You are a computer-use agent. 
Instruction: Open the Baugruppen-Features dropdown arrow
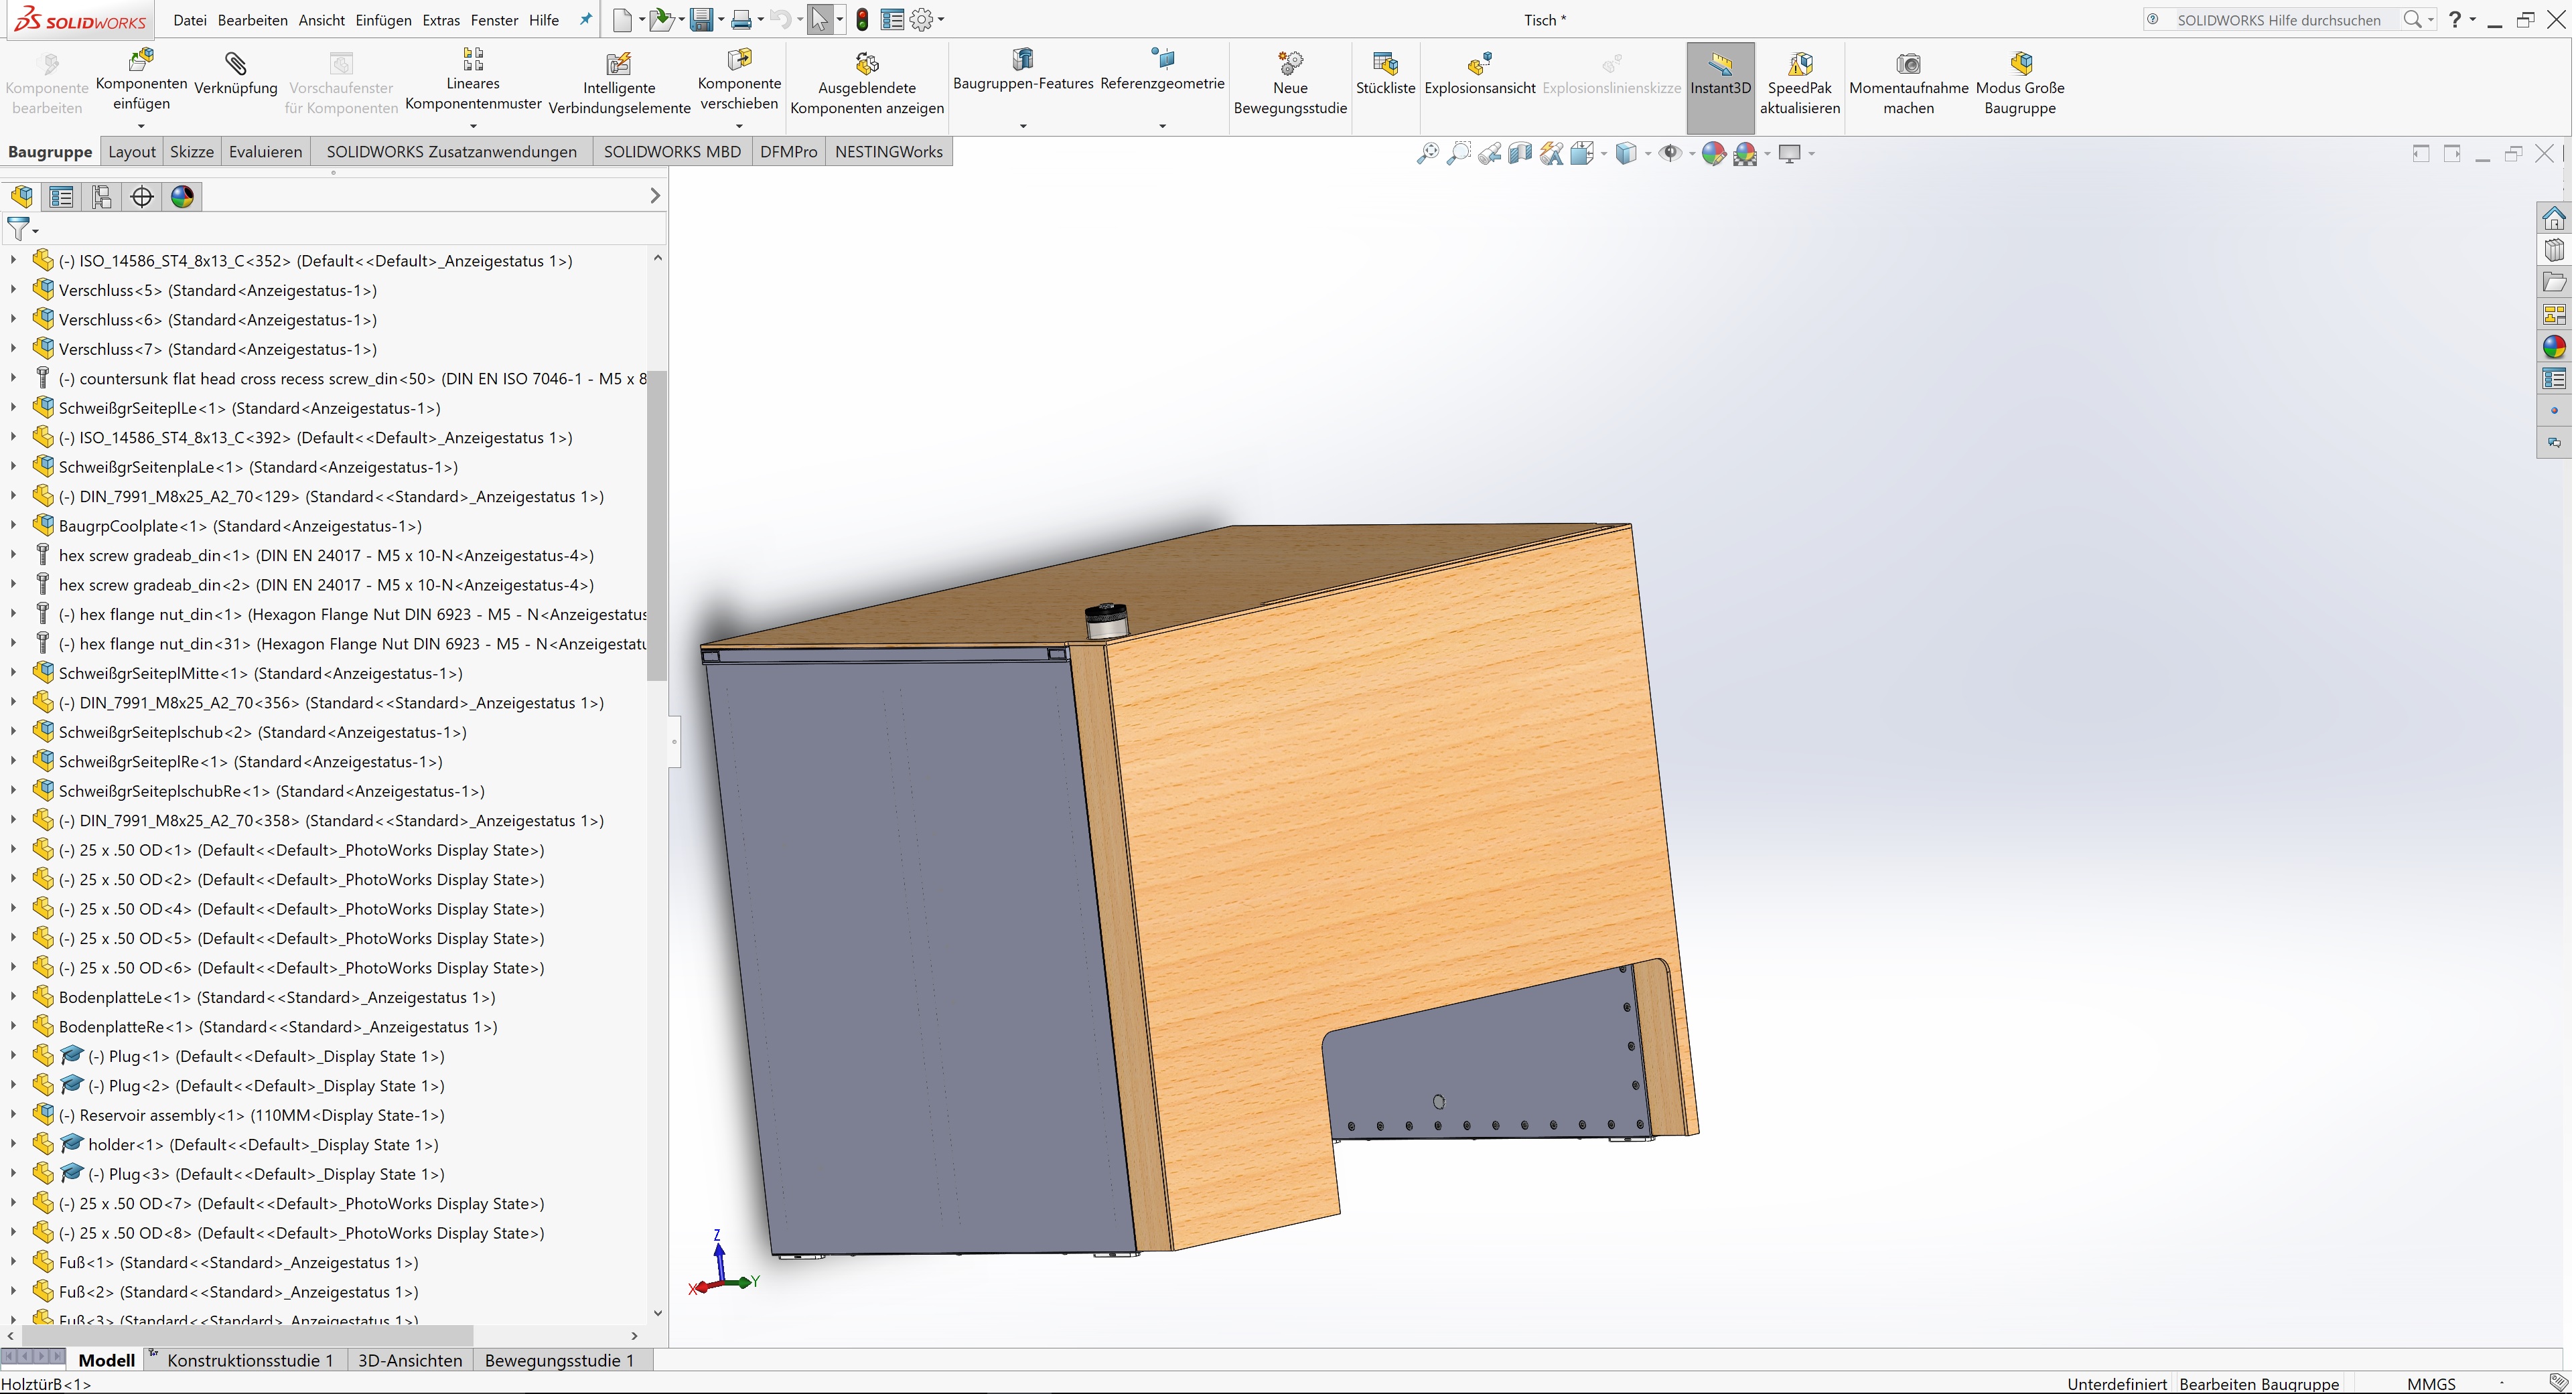[x=1022, y=126]
